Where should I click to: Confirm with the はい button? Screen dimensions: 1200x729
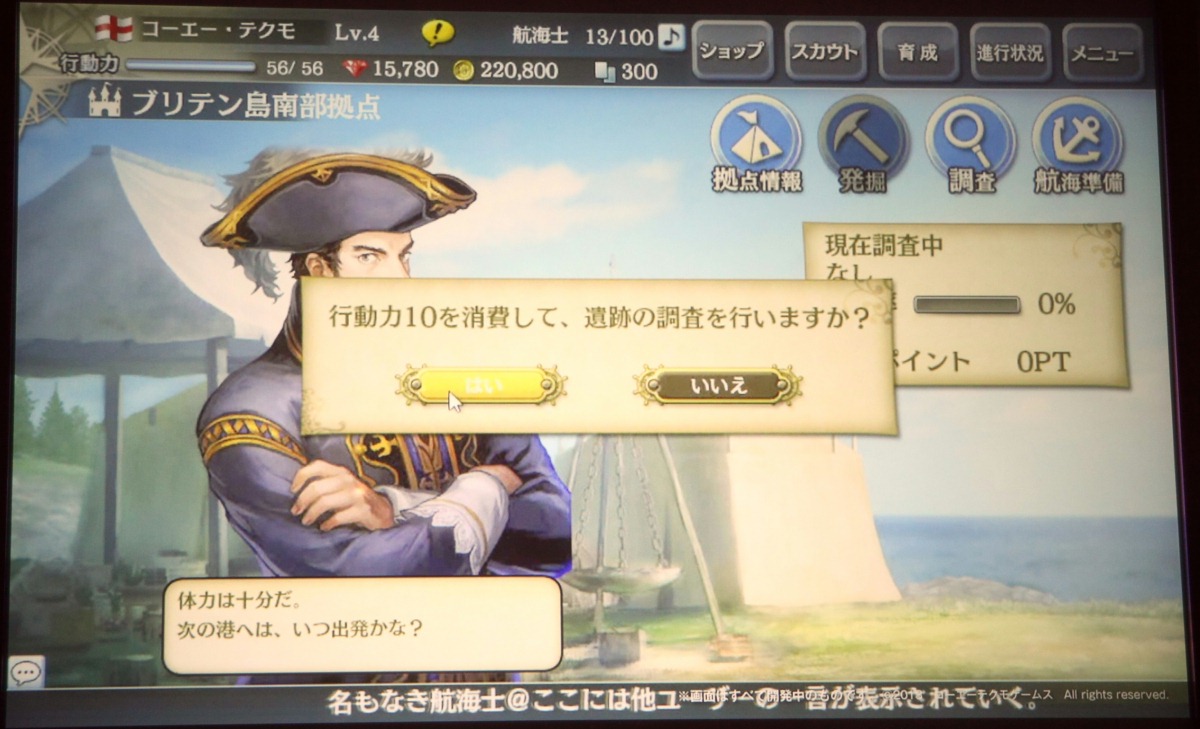(x=481, y=384)
